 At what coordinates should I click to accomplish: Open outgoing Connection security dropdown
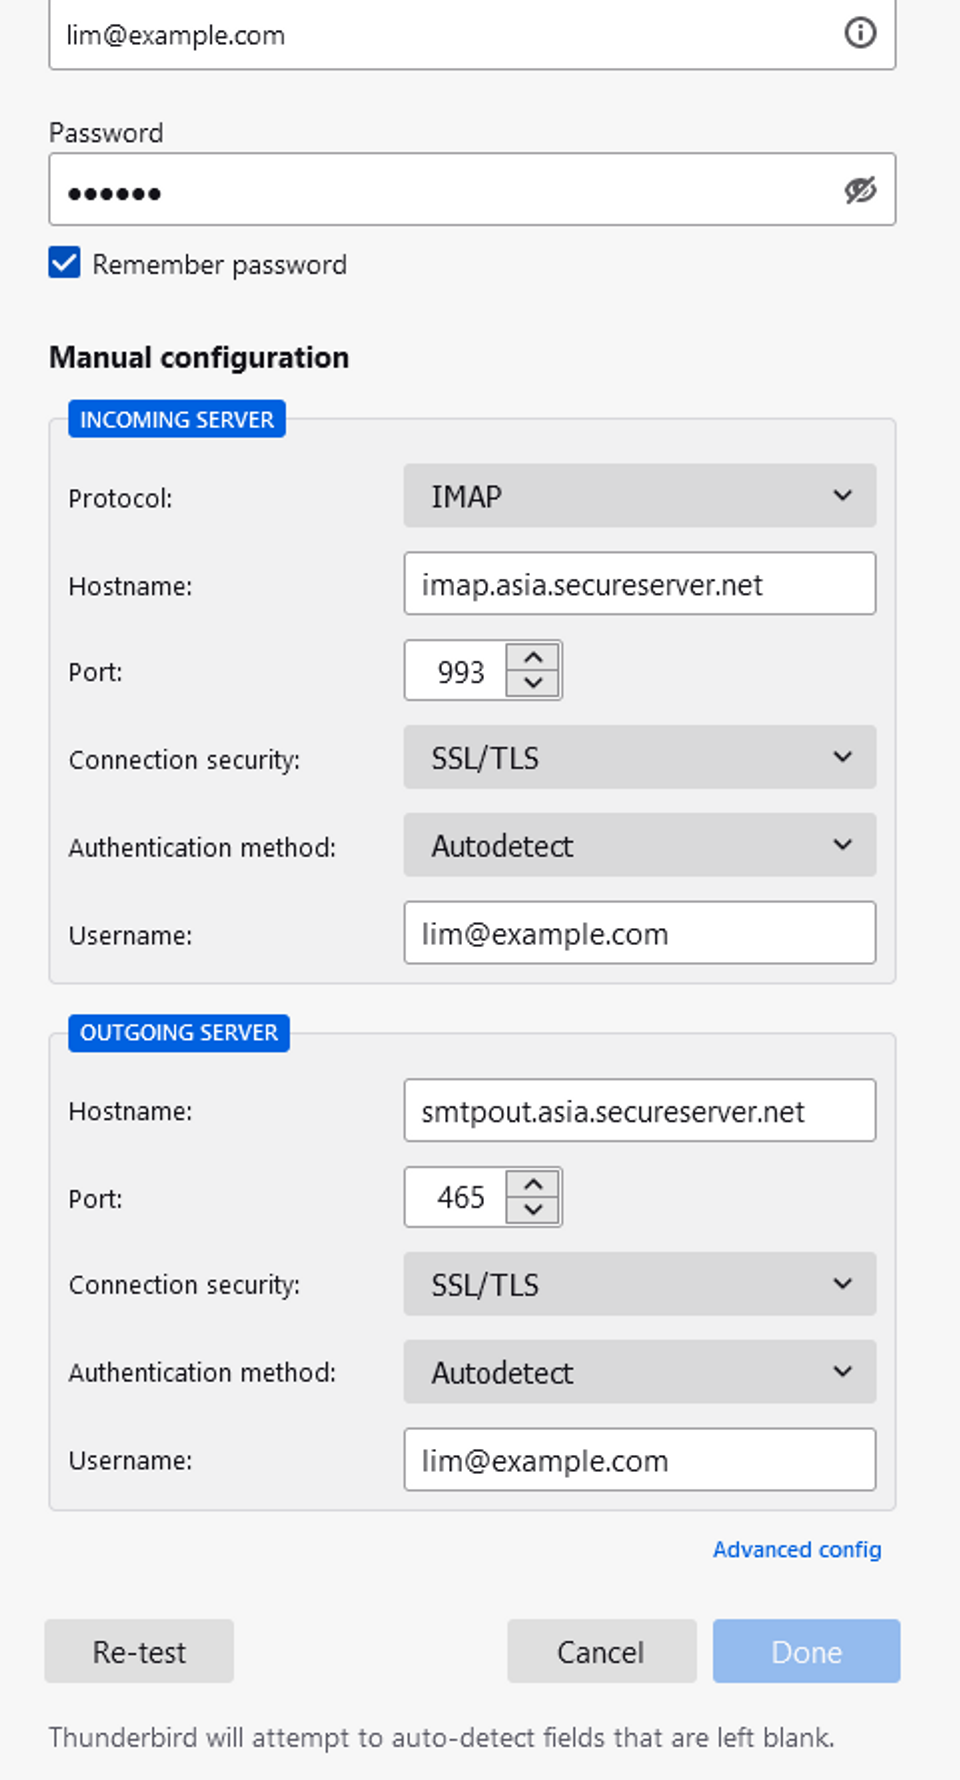tap(639, 1285)
